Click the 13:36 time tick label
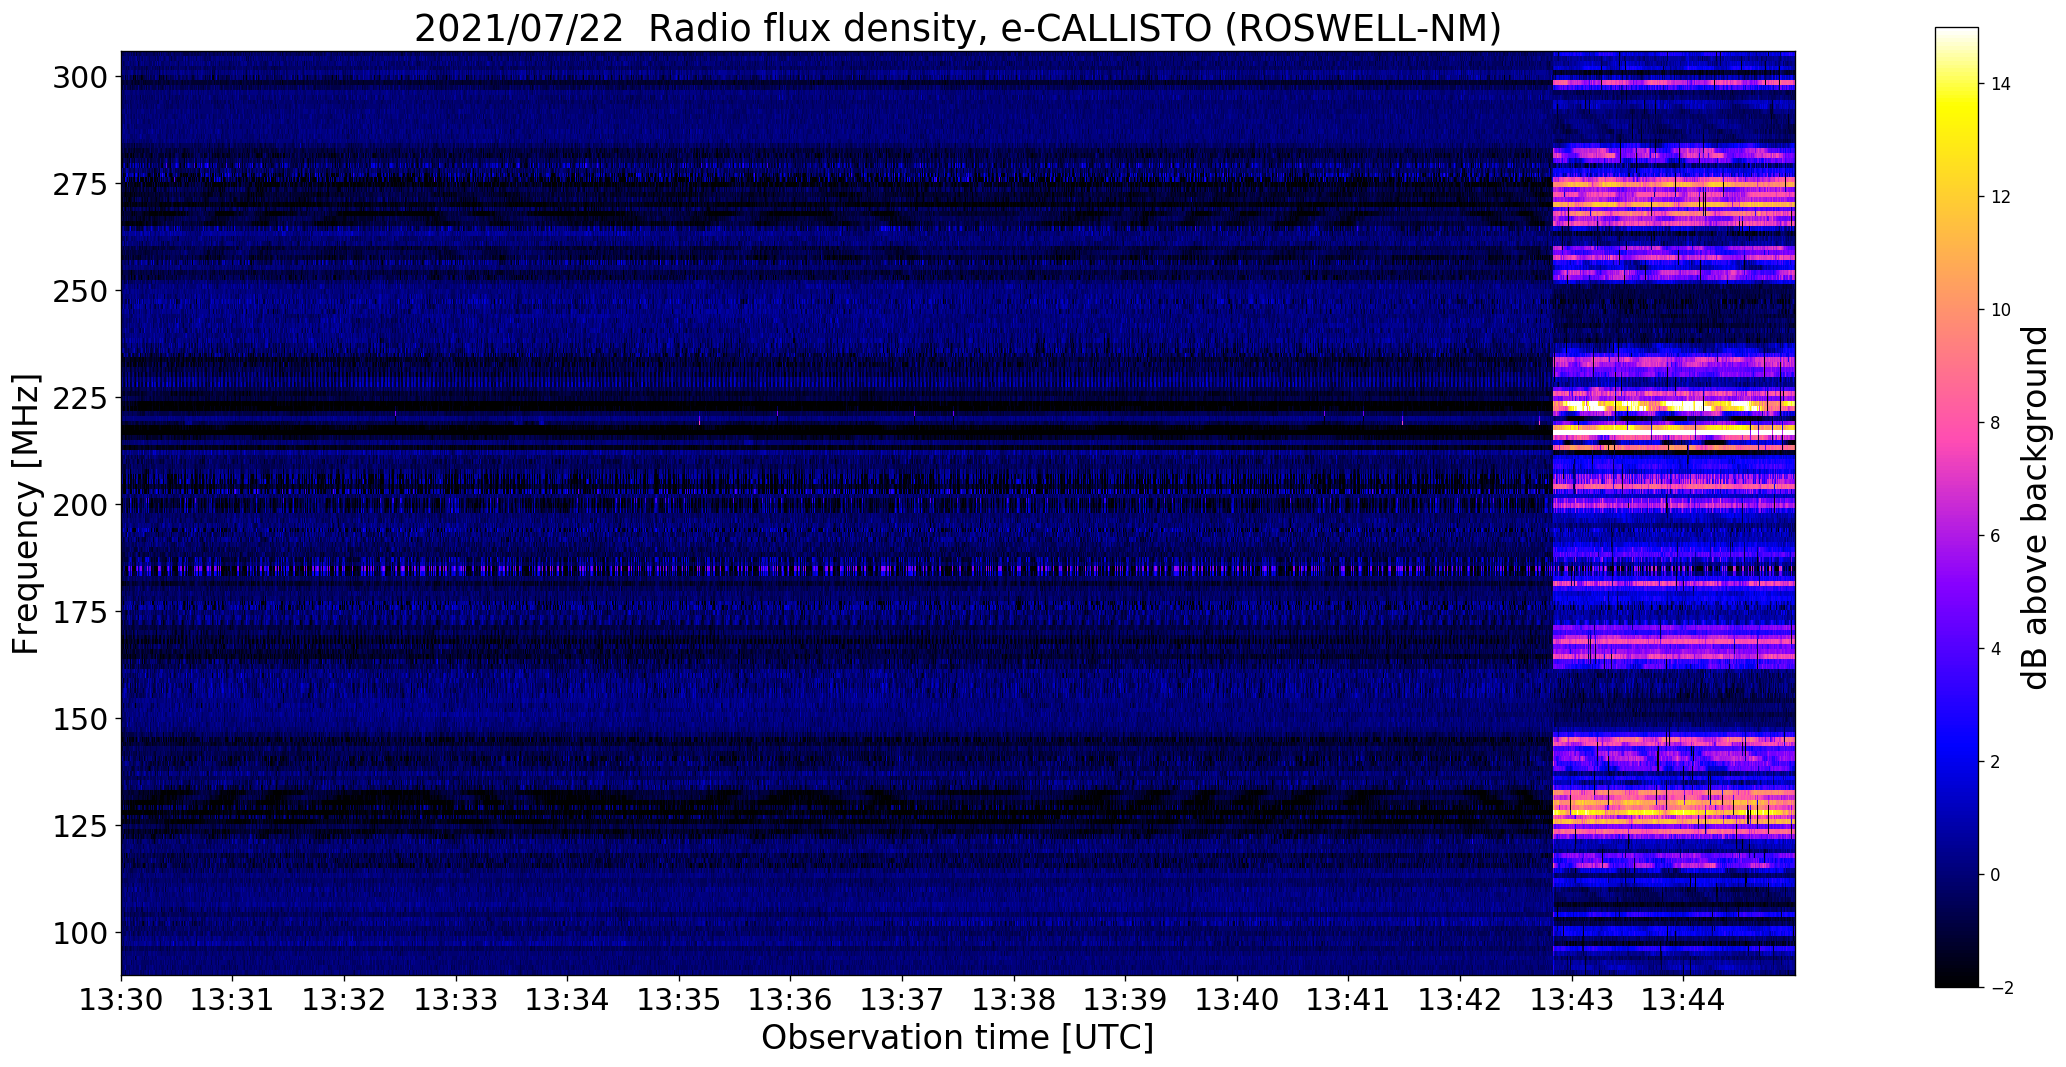The height and width of the screenshot is (1067, 2066). 791,999
